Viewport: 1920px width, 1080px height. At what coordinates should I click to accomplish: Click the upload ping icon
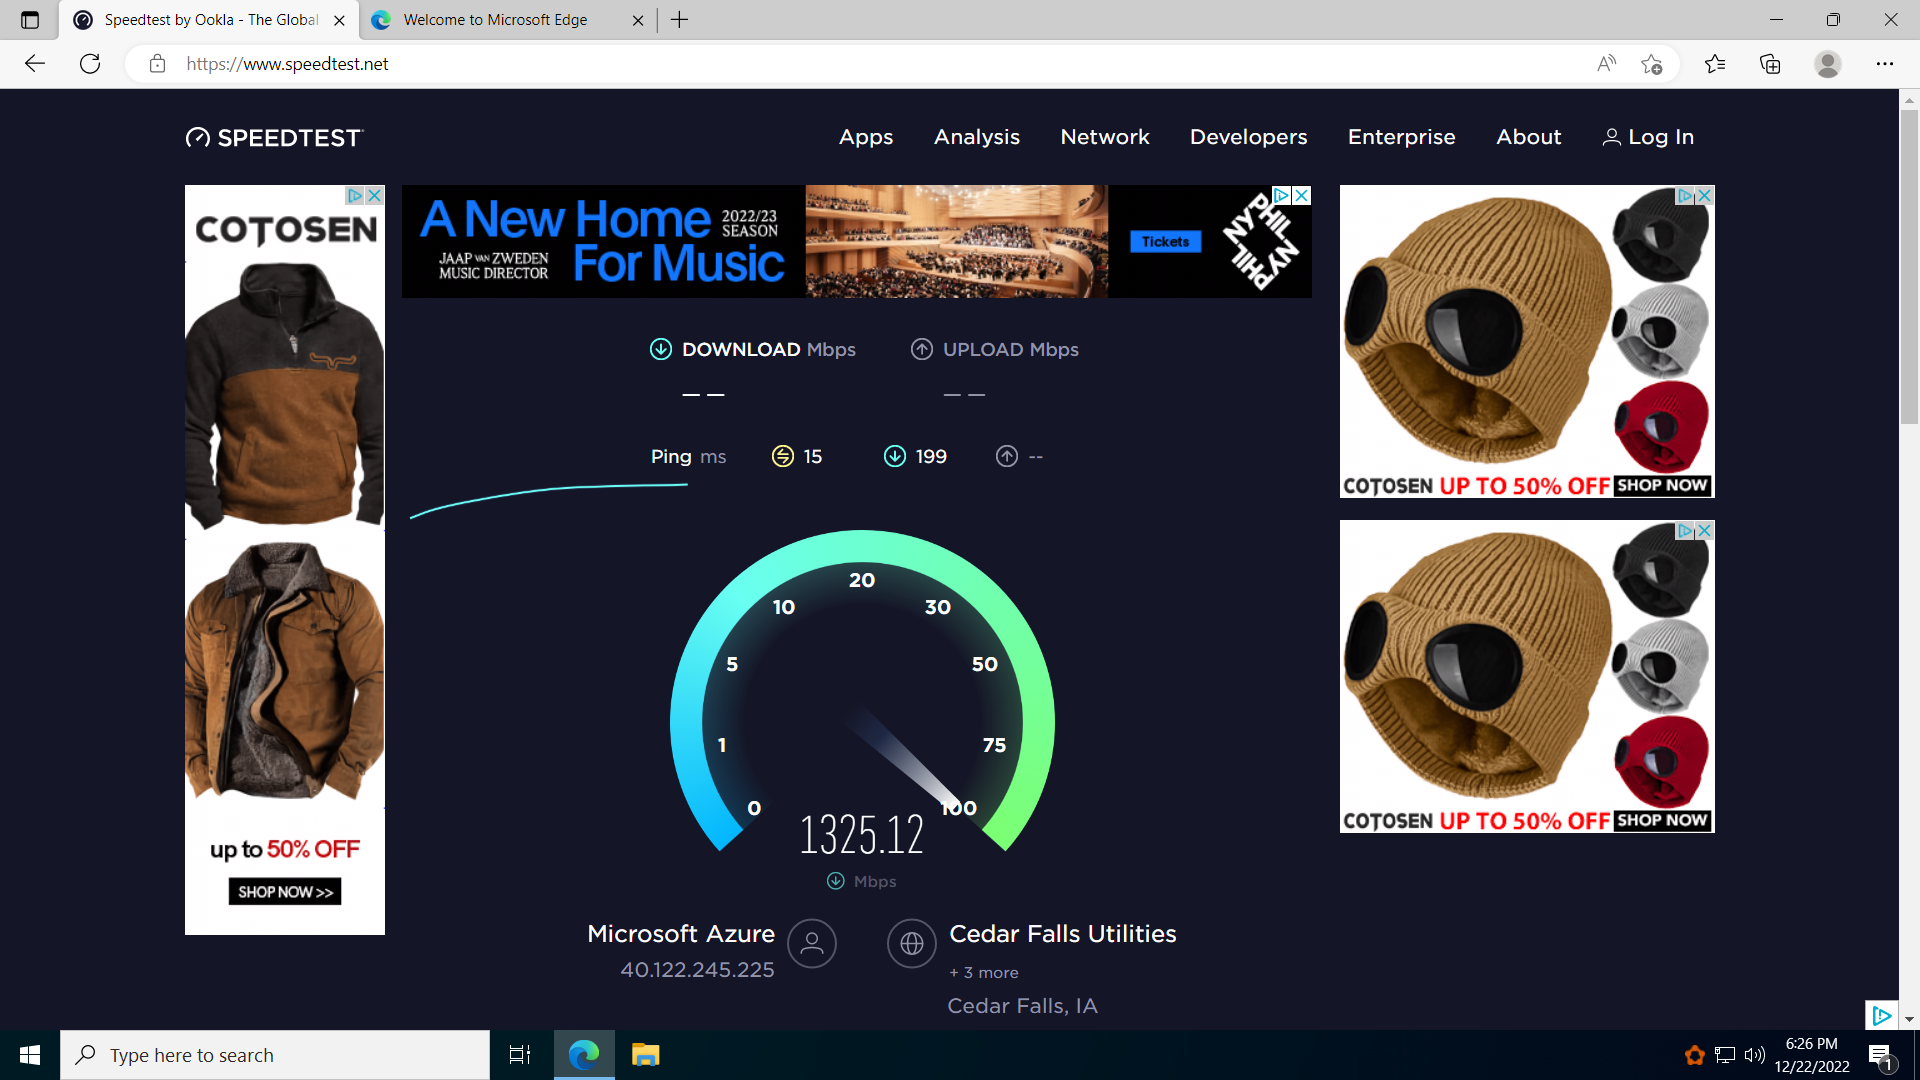click(x=1007, y=457)
